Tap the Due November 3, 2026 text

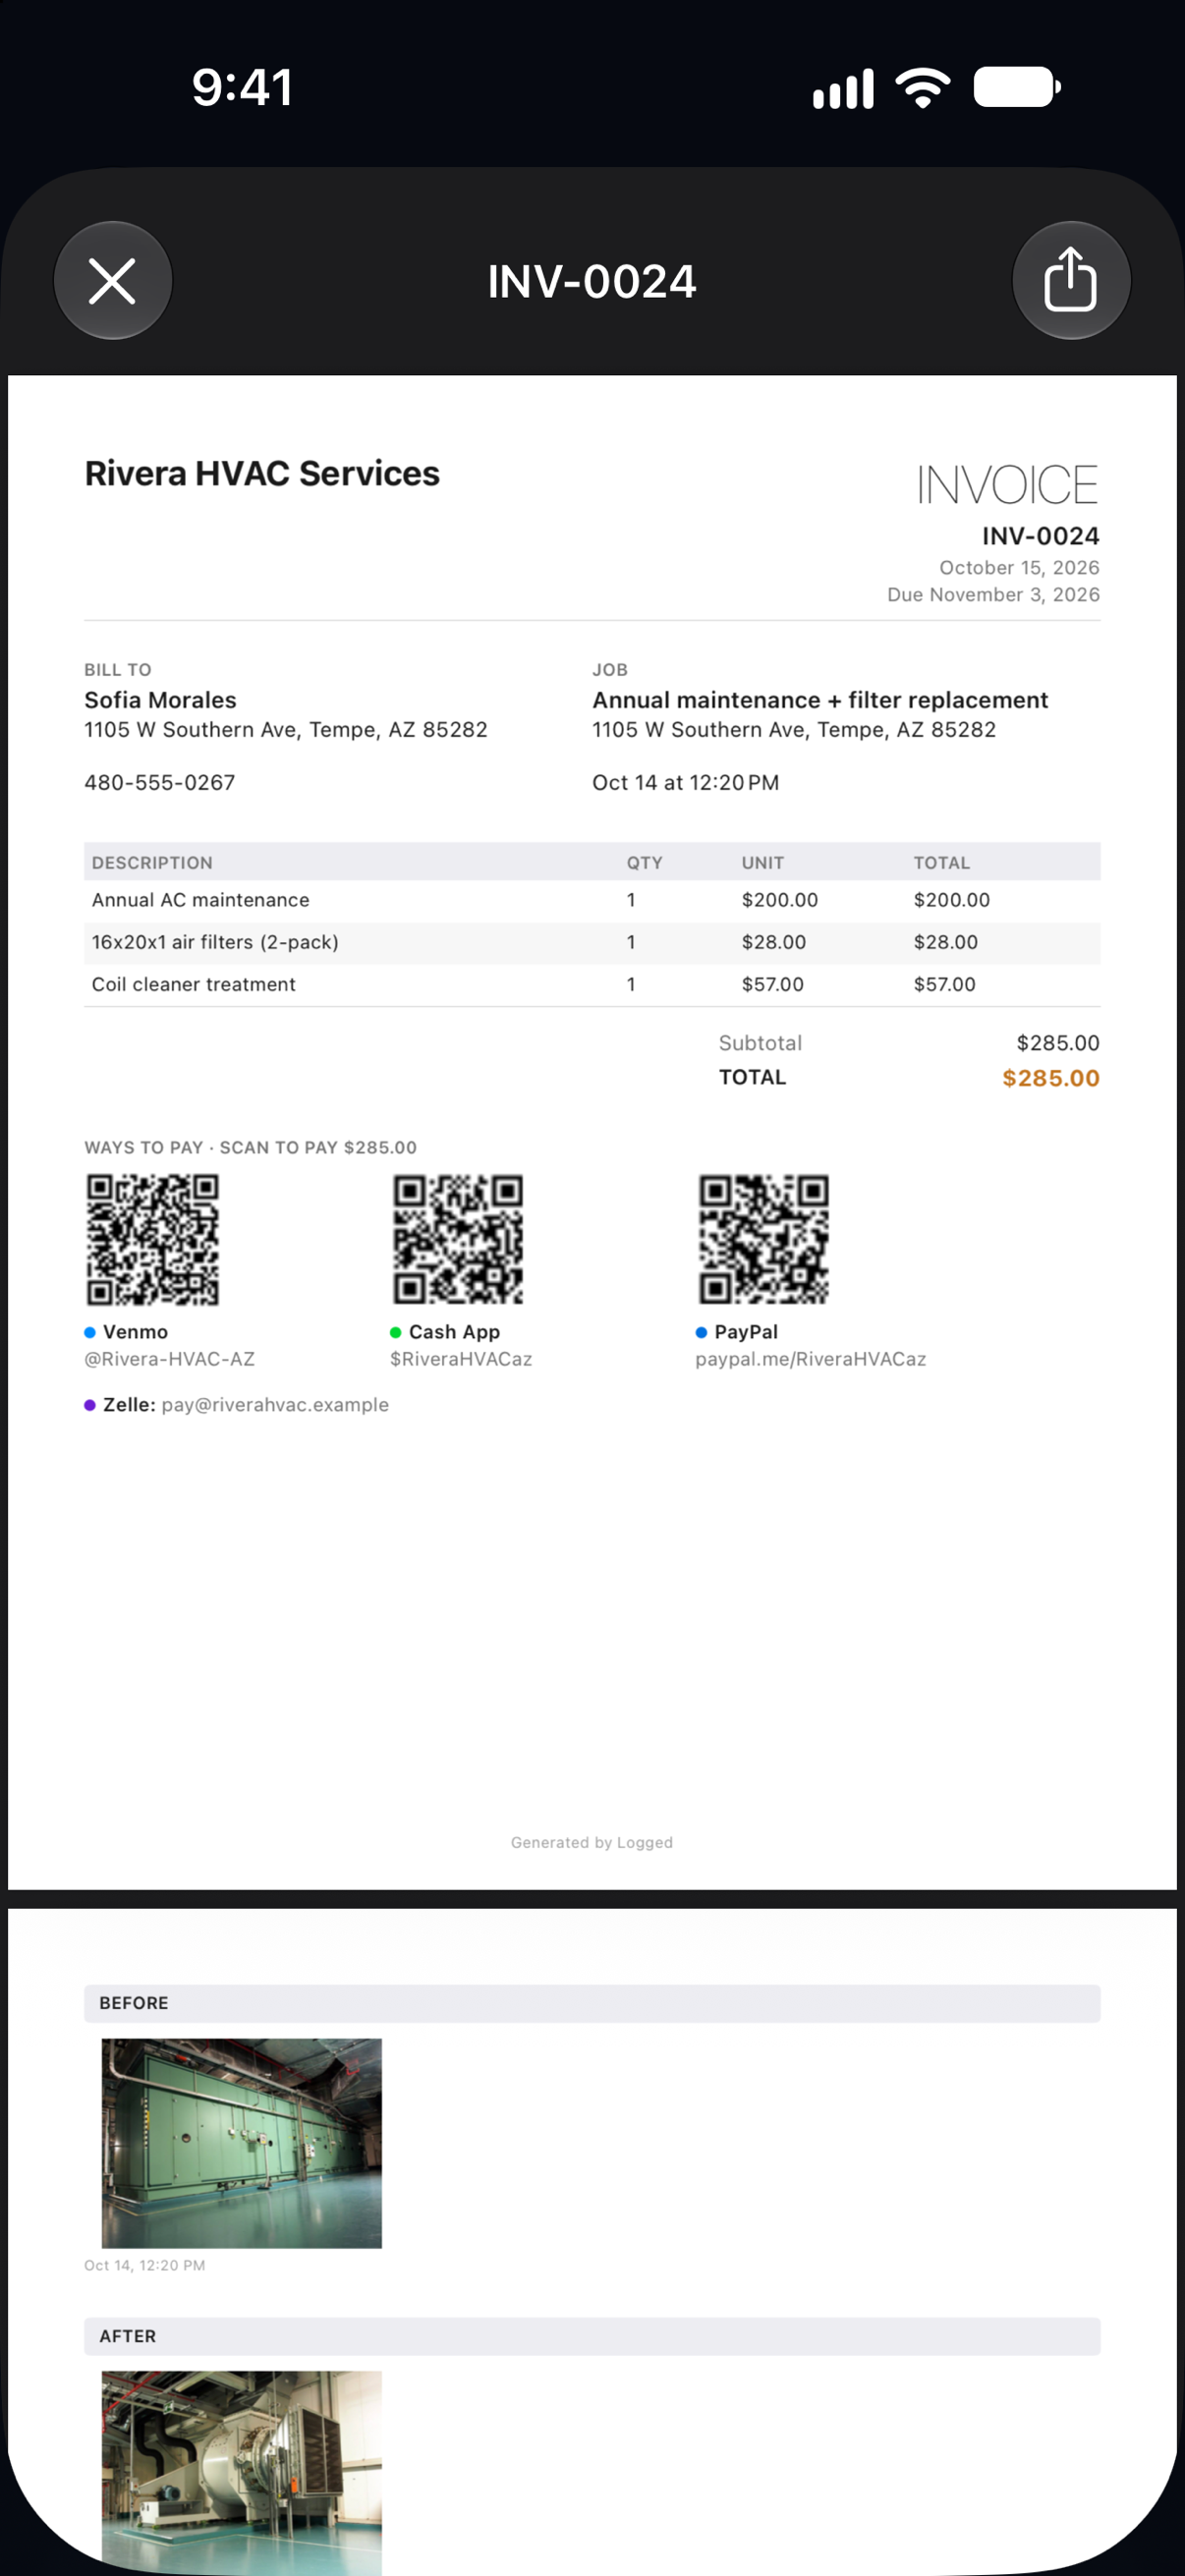click(x=993, y=595)
